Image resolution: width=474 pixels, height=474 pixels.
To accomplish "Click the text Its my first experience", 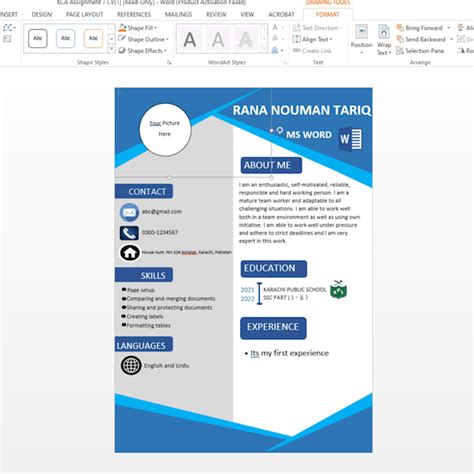I will tap(289, 353).
